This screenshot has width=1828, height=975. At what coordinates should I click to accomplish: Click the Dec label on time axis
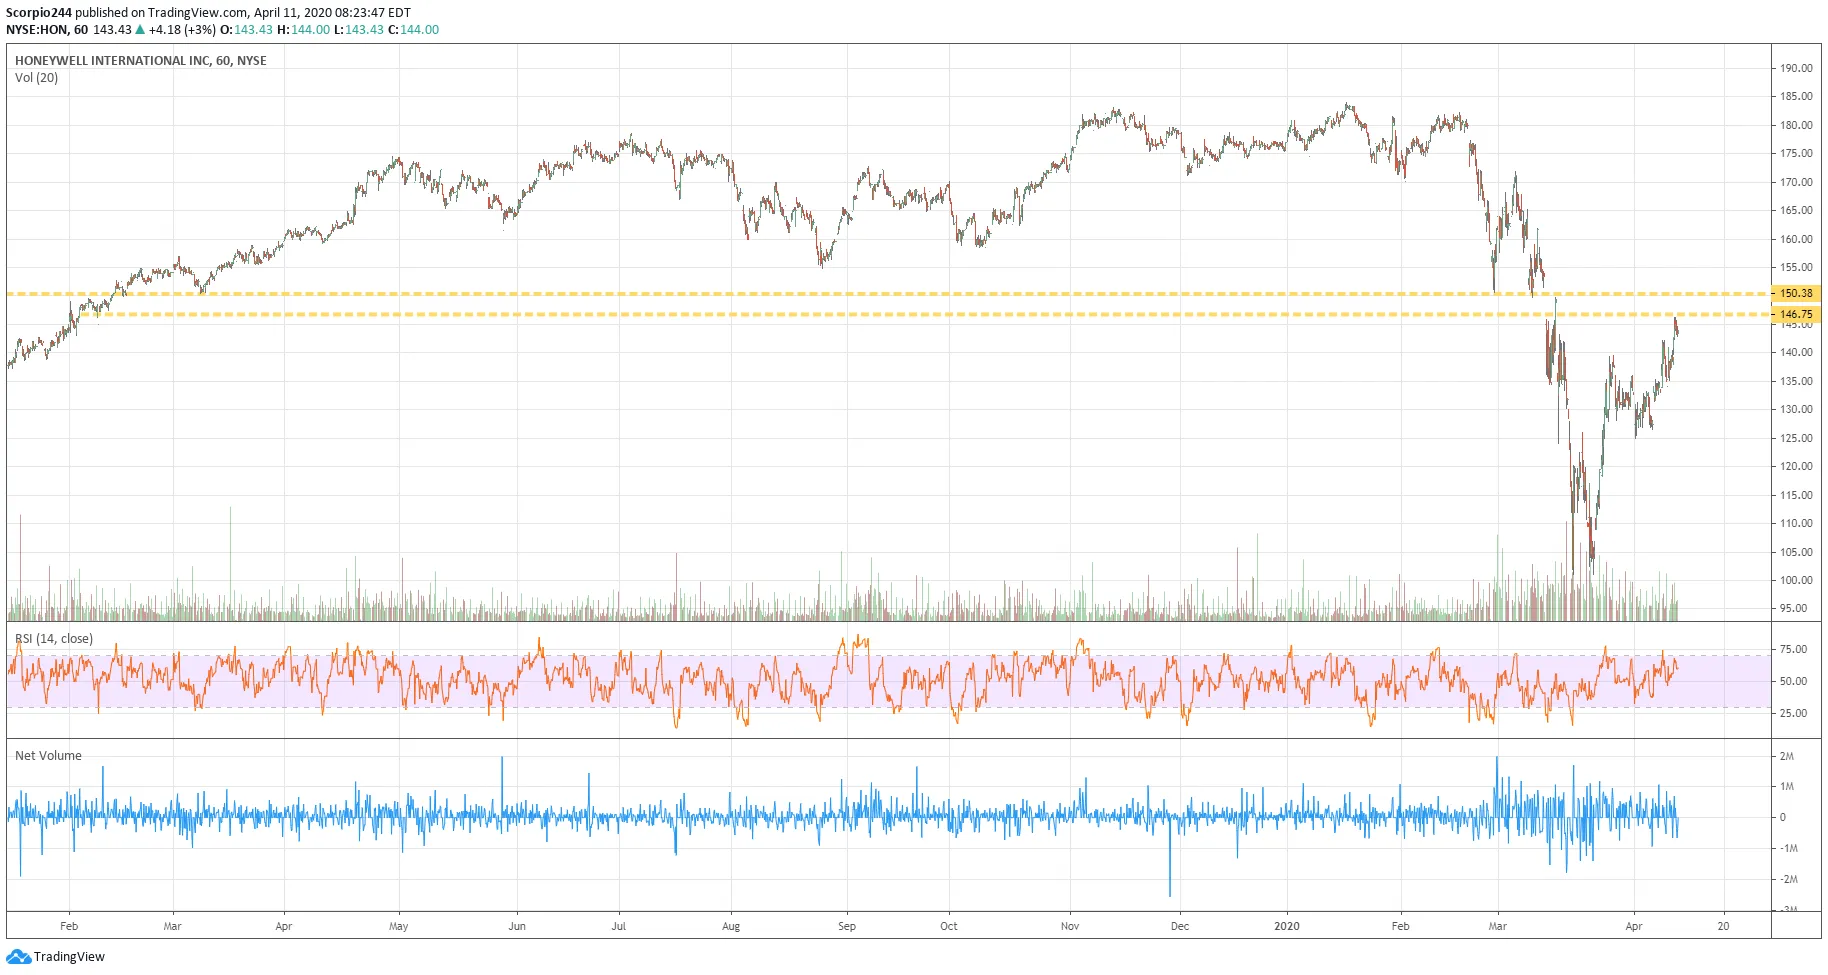click(x=1180, y=927)
